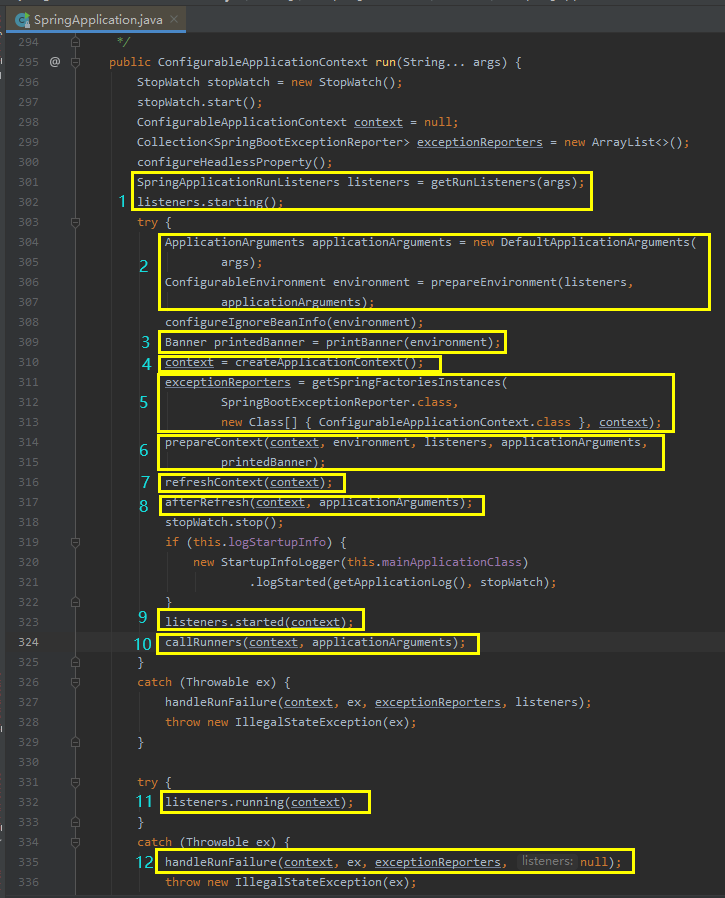The height and width of the screenshot is (898, 725).
Task: Click the fold end marker on line 325
Action: coord(75,662)
